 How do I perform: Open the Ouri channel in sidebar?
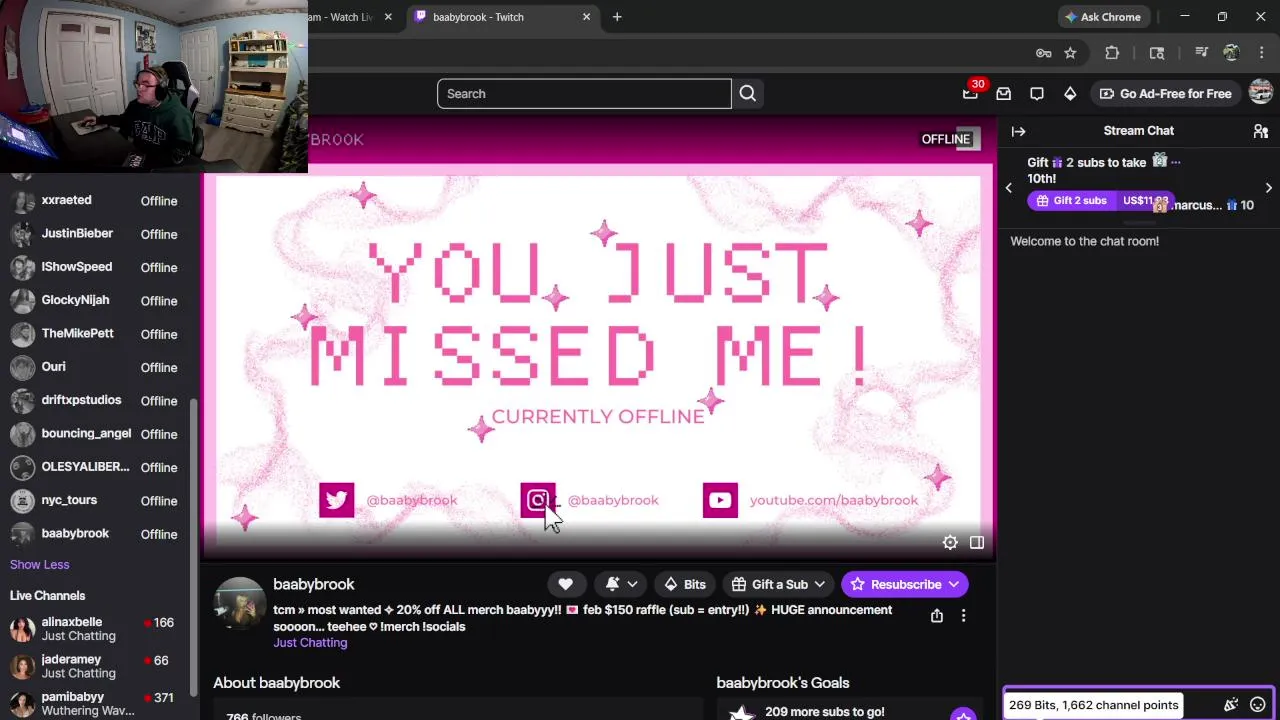96,367
